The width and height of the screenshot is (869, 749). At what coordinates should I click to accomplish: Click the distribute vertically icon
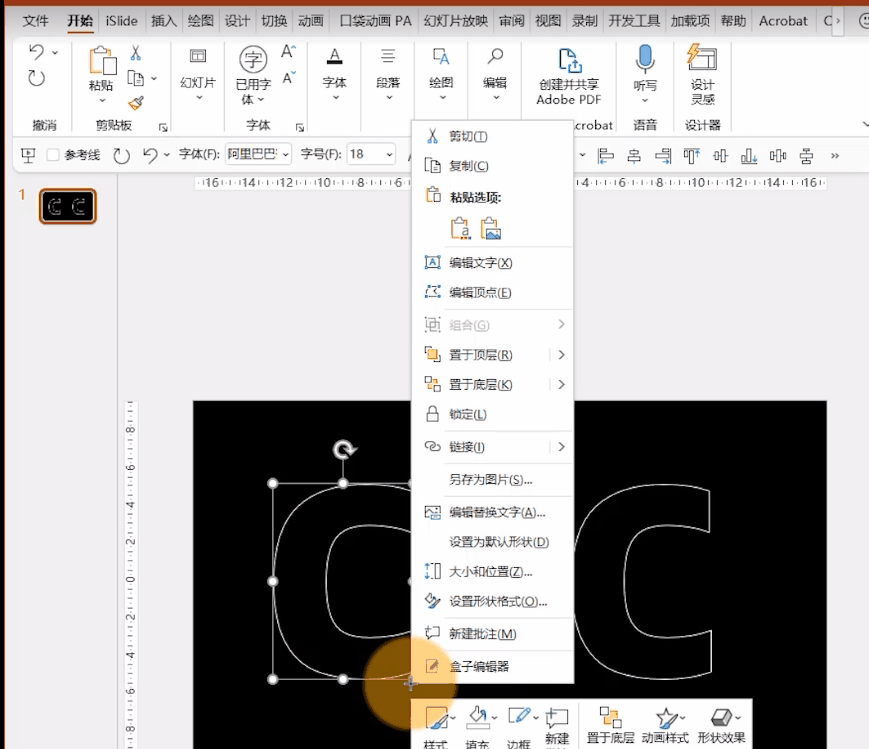click(x=806, y=156)
